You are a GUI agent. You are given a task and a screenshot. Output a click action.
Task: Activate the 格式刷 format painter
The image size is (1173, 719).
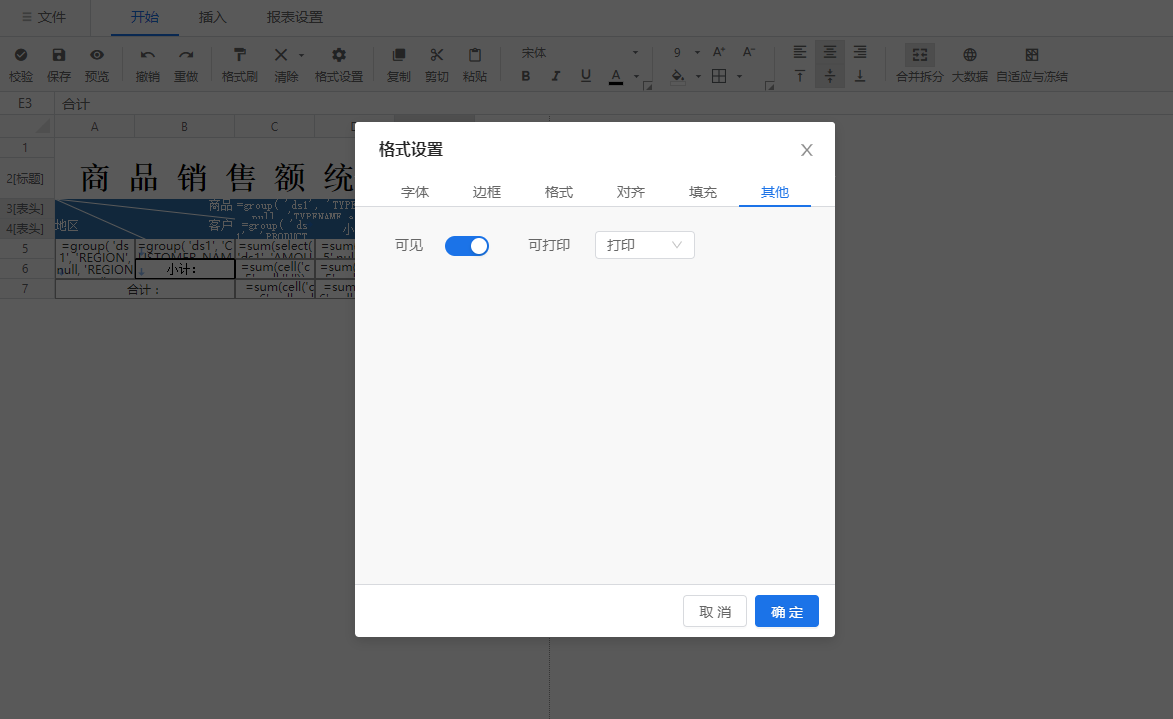click(x=239, y=55)
